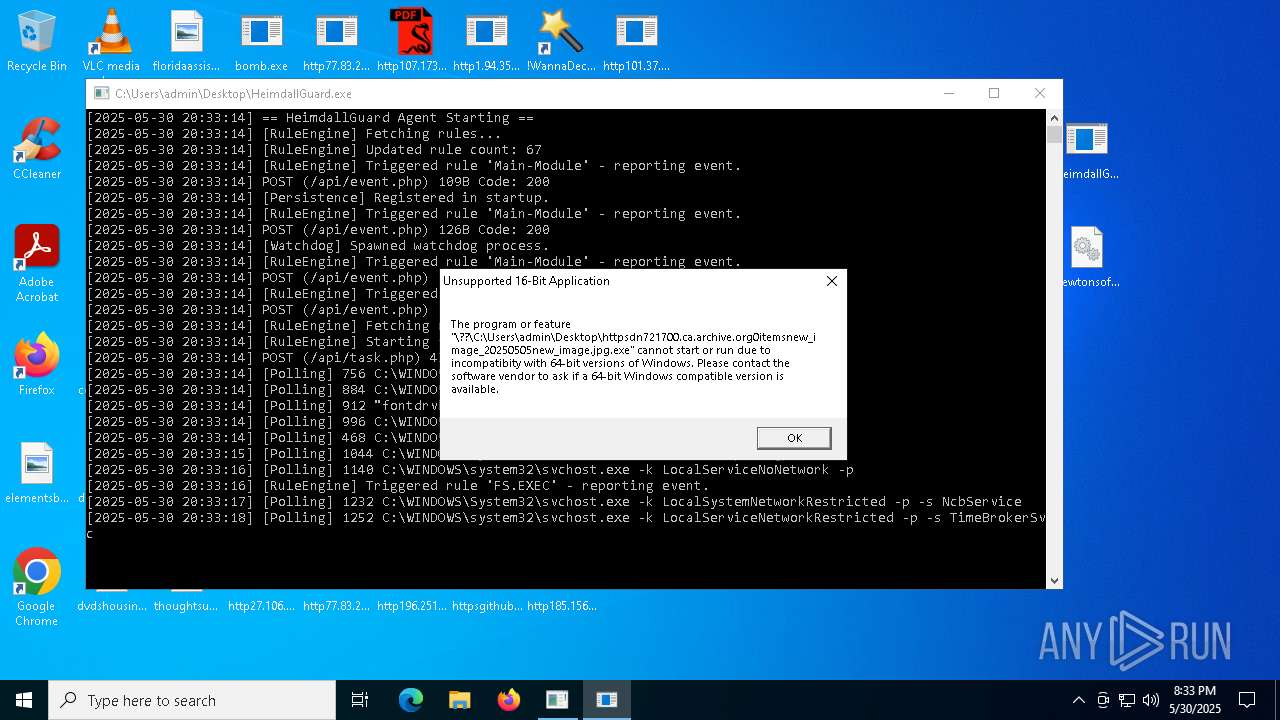Open the Windows Start menu
Image resolution: width=1280 pixels, height=720 pixels.
(x=24, y=700)
